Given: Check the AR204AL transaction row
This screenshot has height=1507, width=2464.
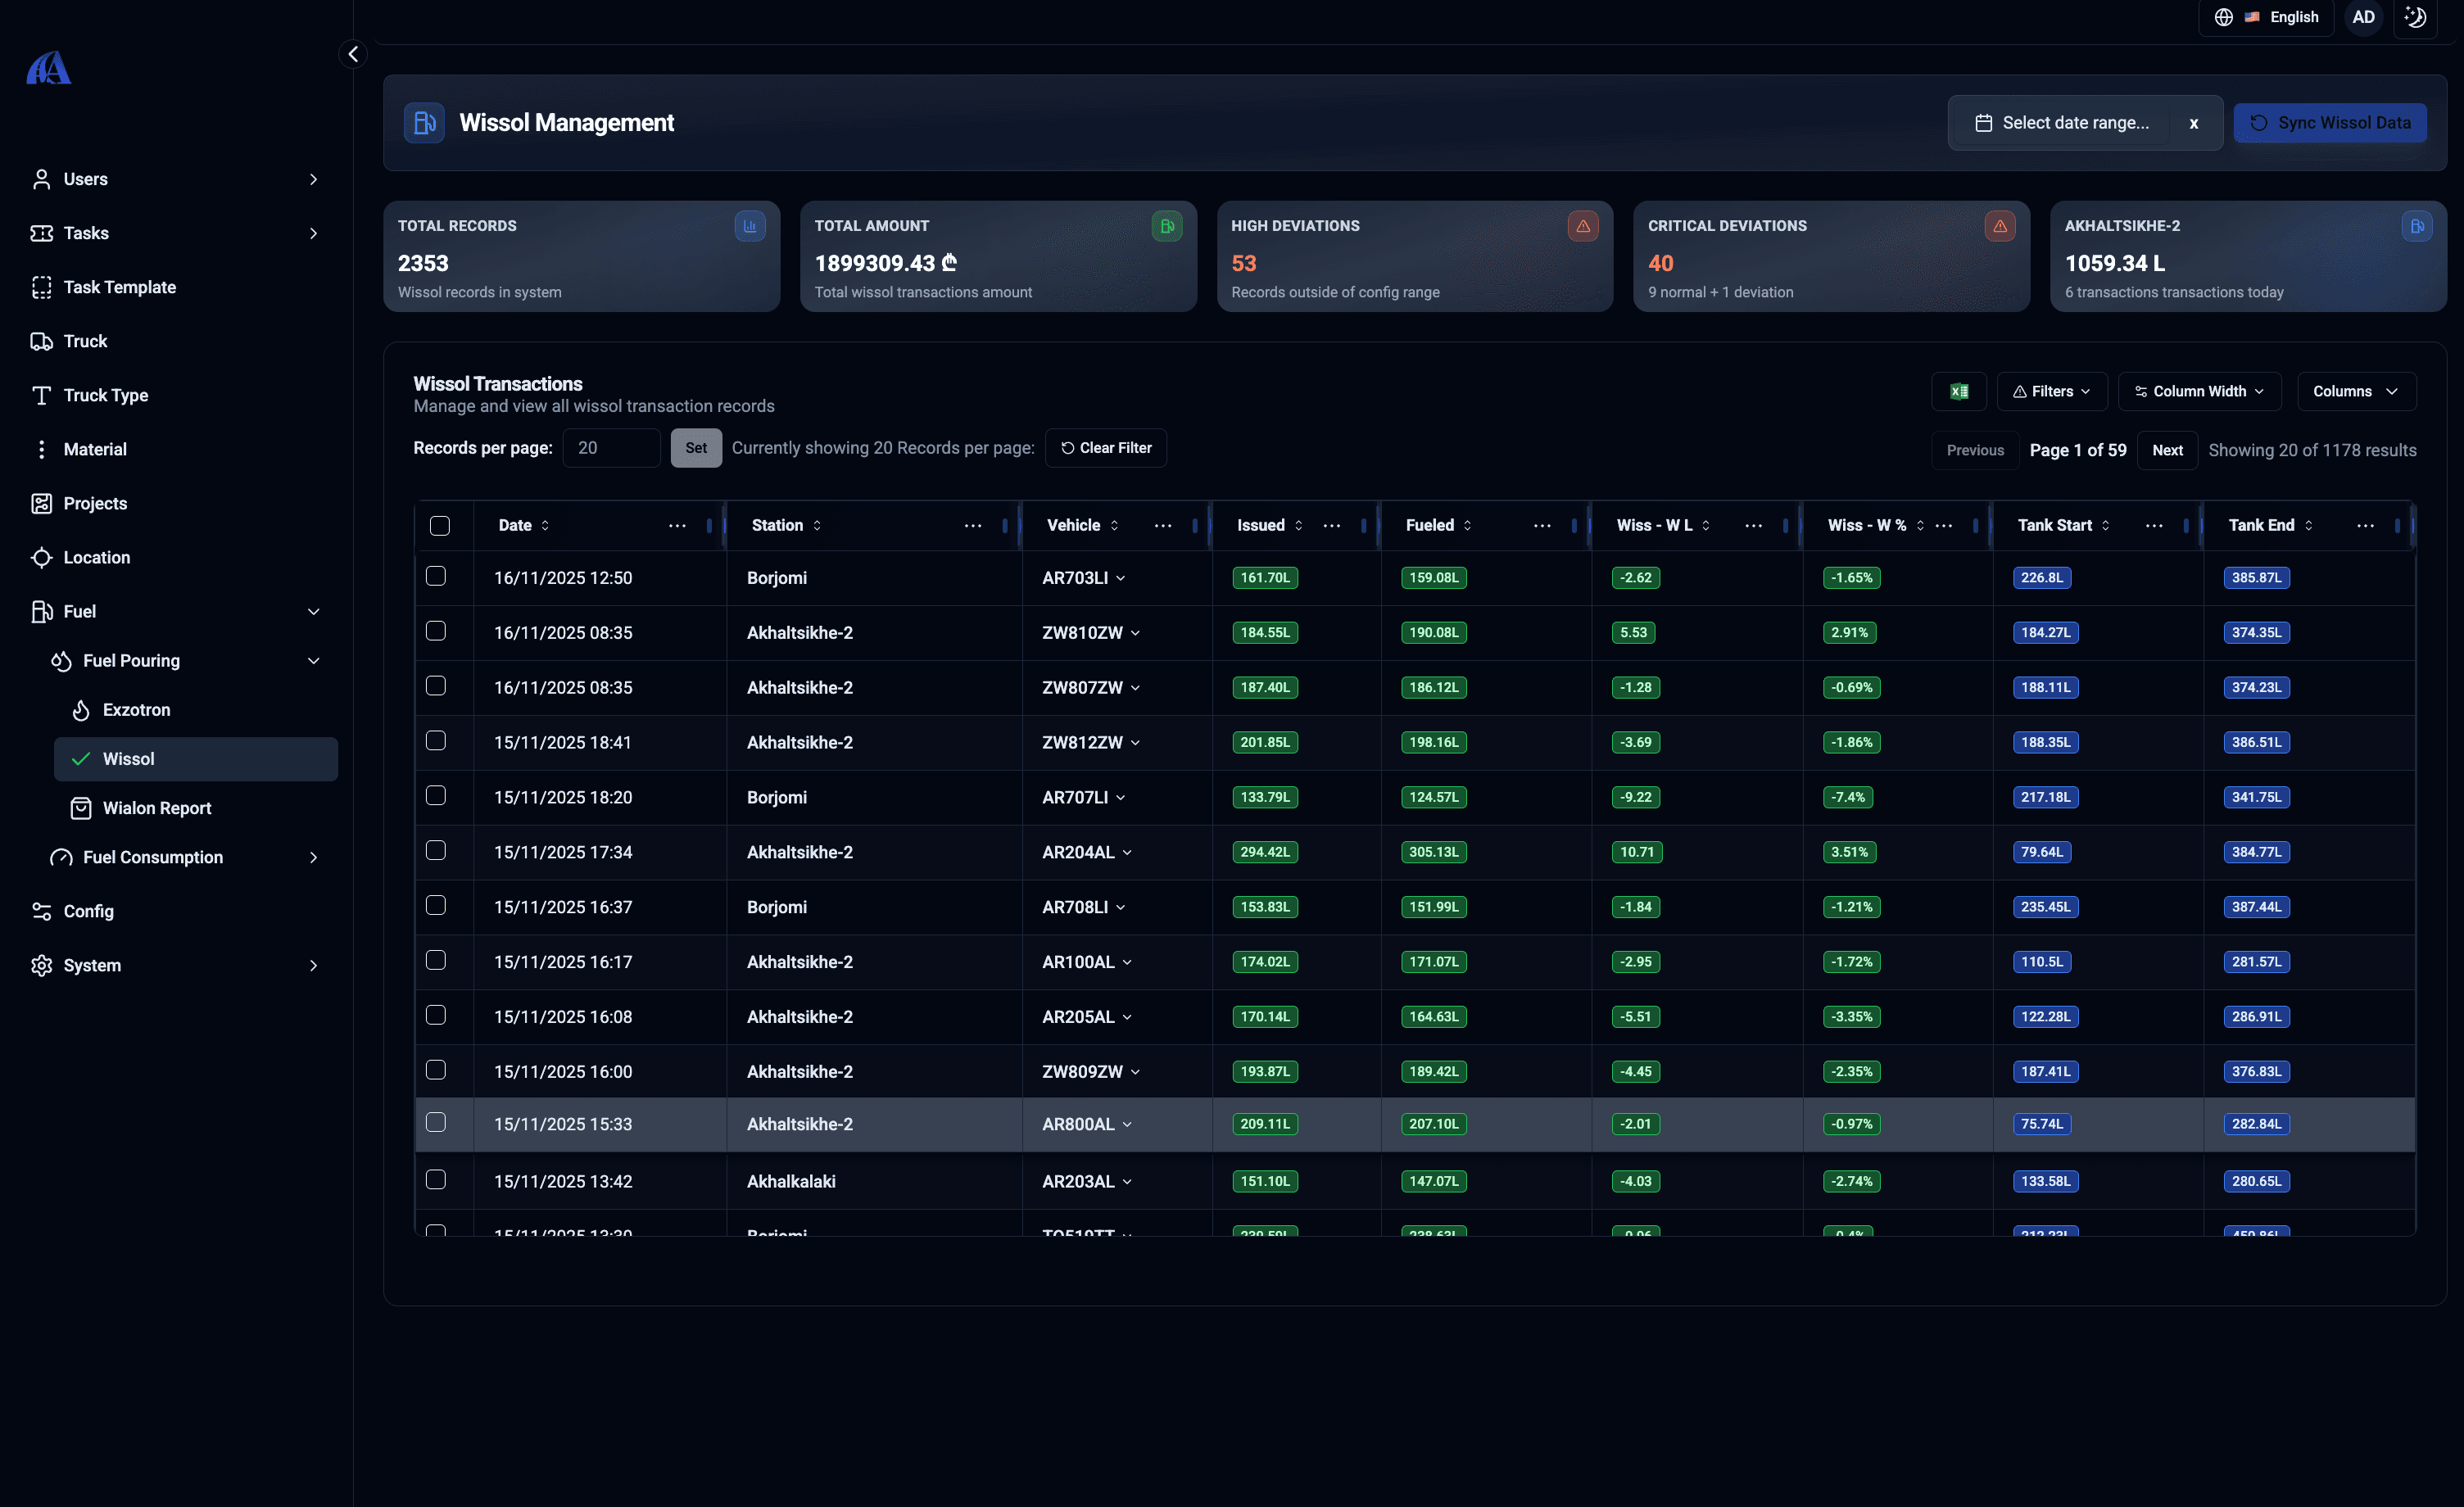Looking at the screenshot, I should pos(436,851).
